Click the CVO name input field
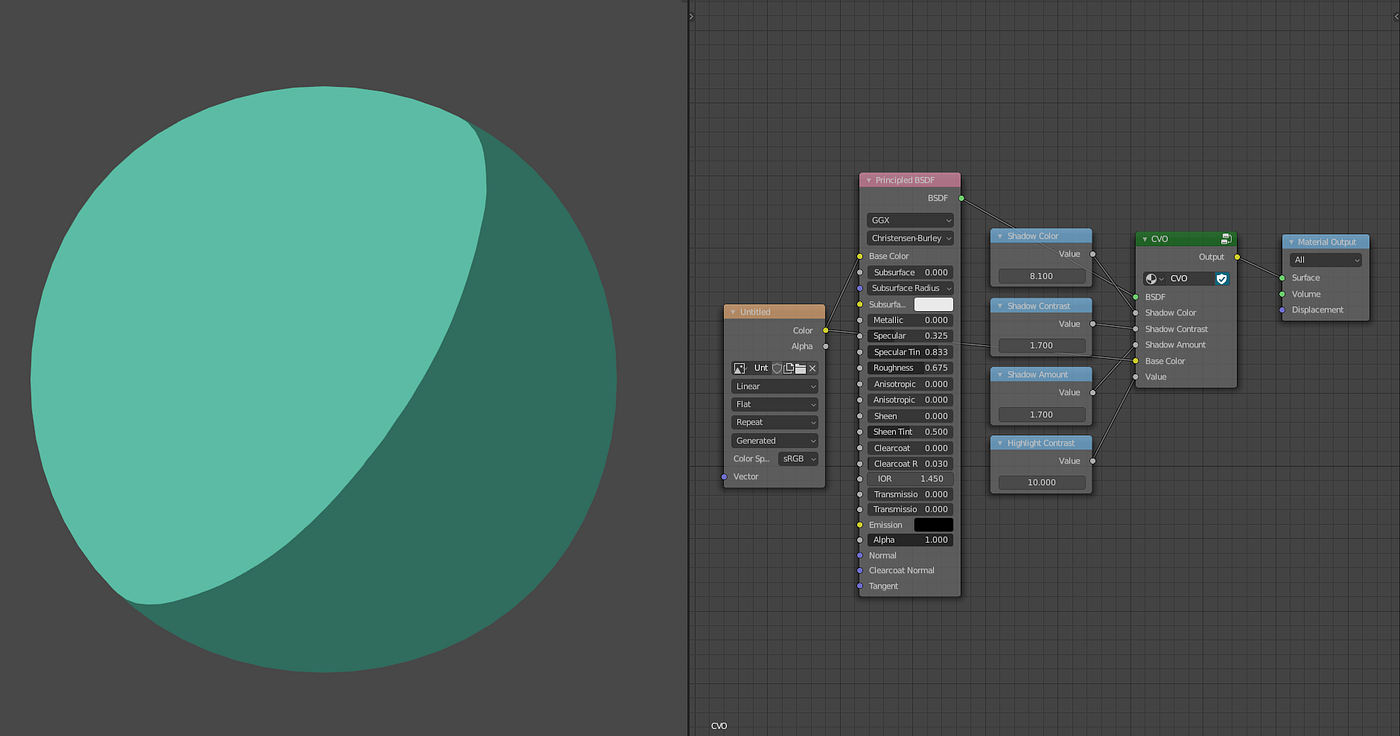1400x736 pixels. [x=1185, y=278]
